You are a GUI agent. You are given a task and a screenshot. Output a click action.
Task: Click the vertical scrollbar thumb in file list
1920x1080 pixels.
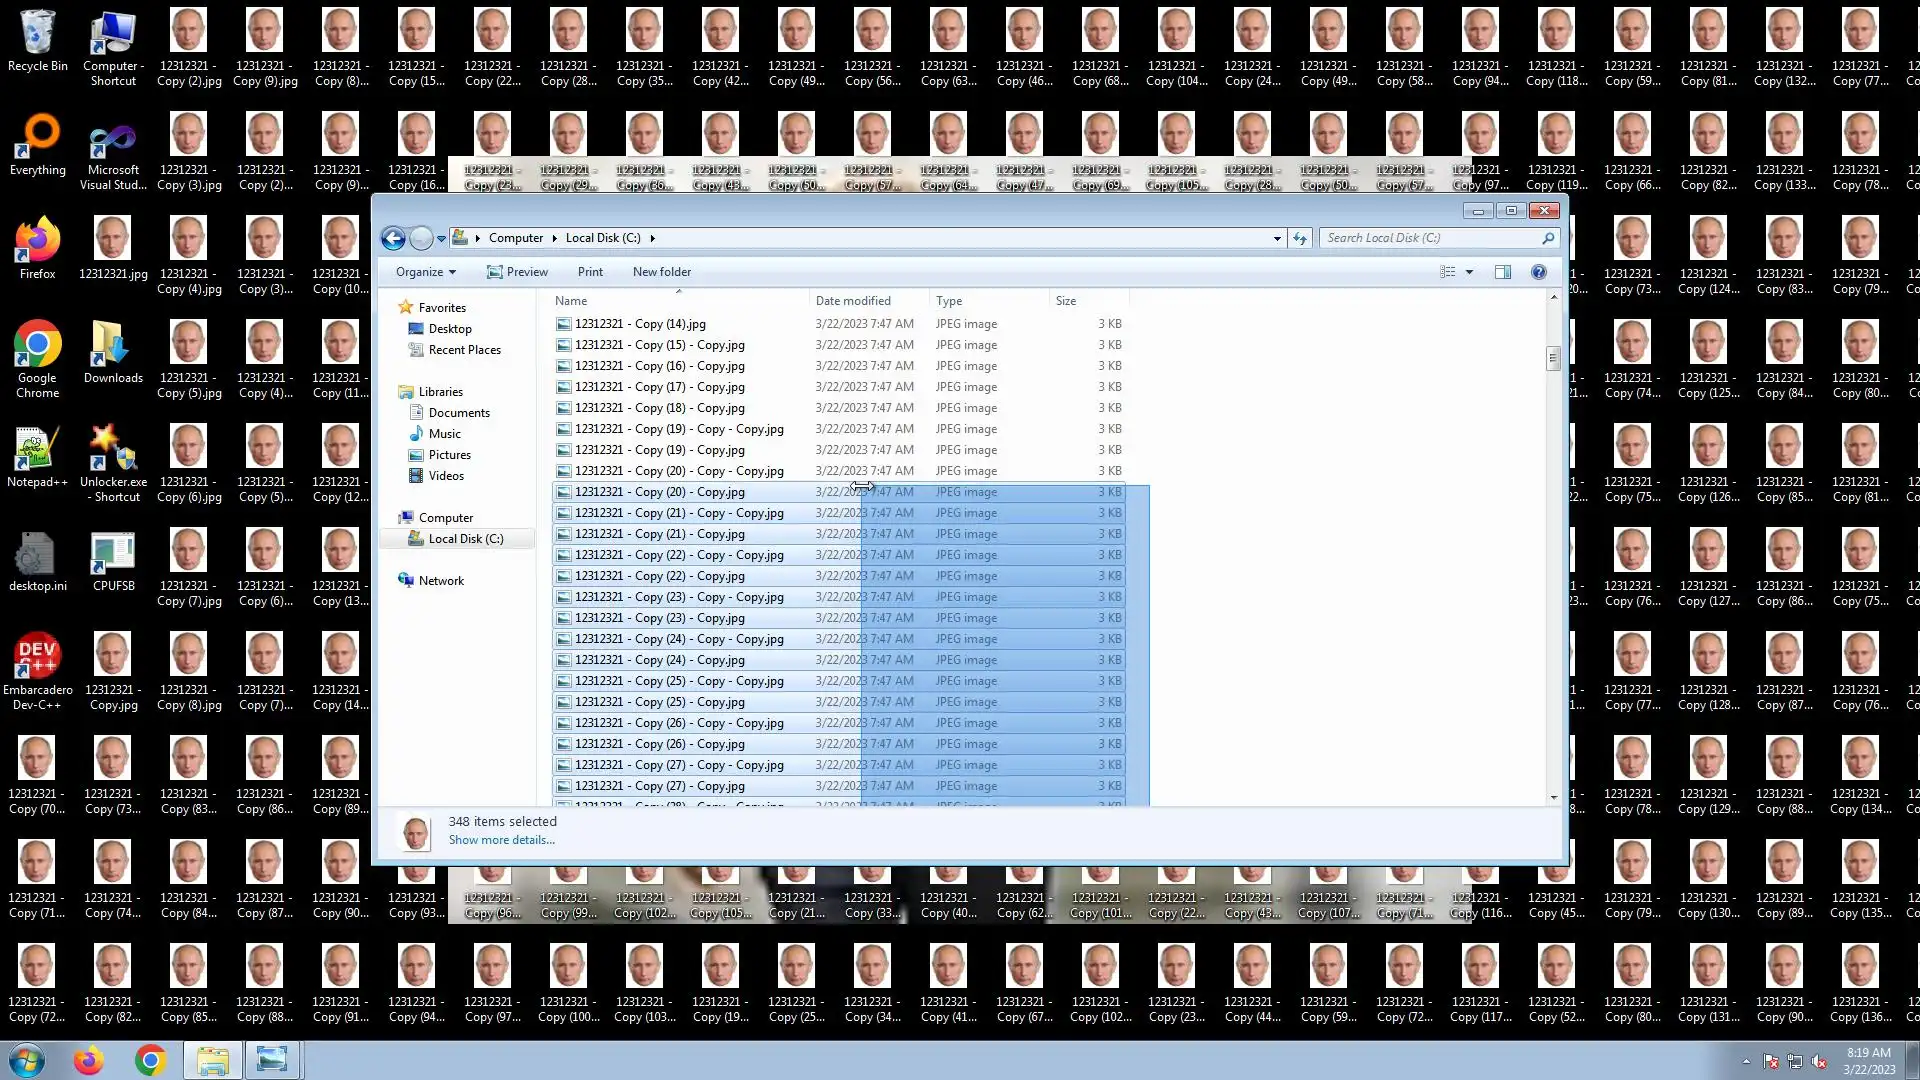tap(1553, 358)
